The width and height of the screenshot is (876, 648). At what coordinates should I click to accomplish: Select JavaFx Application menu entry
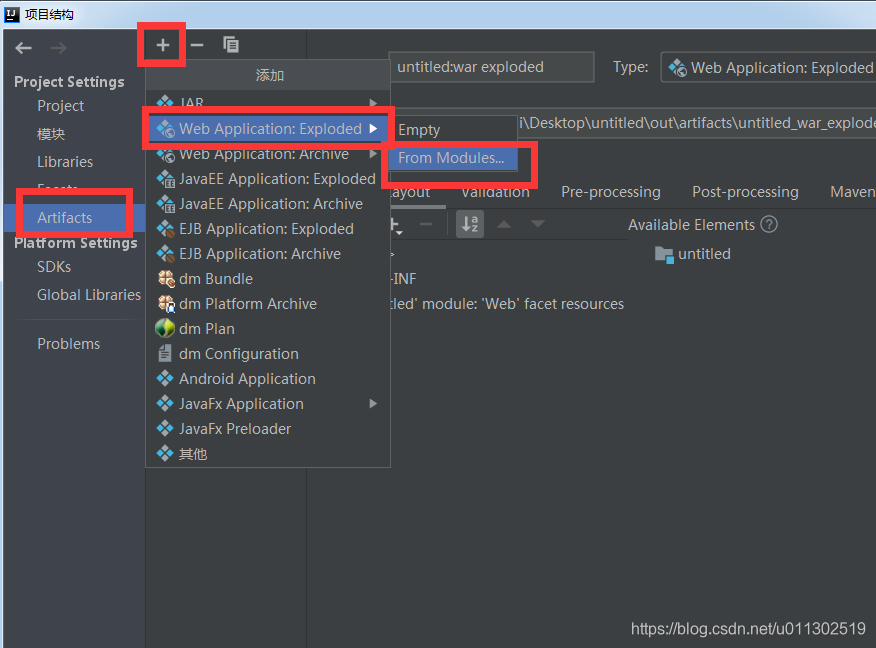click(268, 403)
